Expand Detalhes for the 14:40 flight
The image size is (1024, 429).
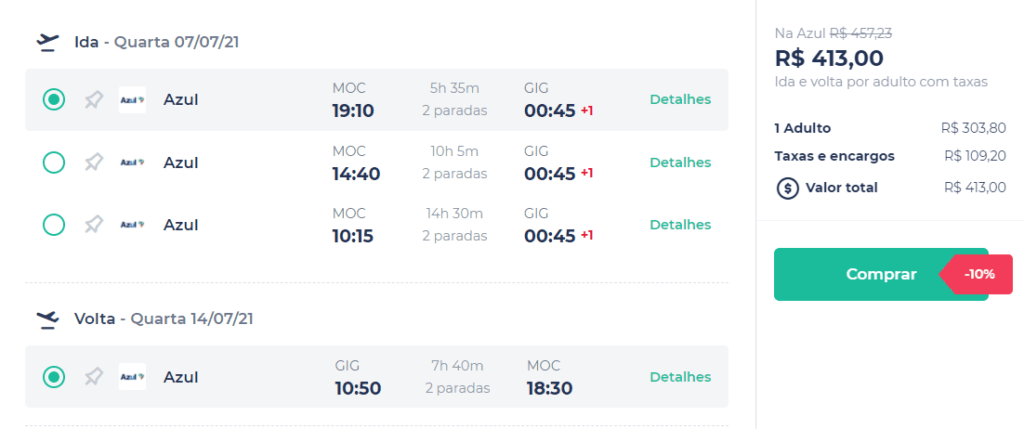(680, 162)
